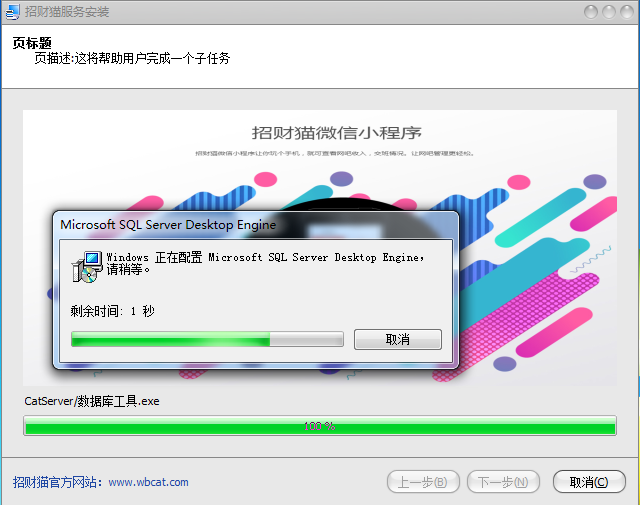Click the first round window control button
The image size is (640, 505).
591,12
